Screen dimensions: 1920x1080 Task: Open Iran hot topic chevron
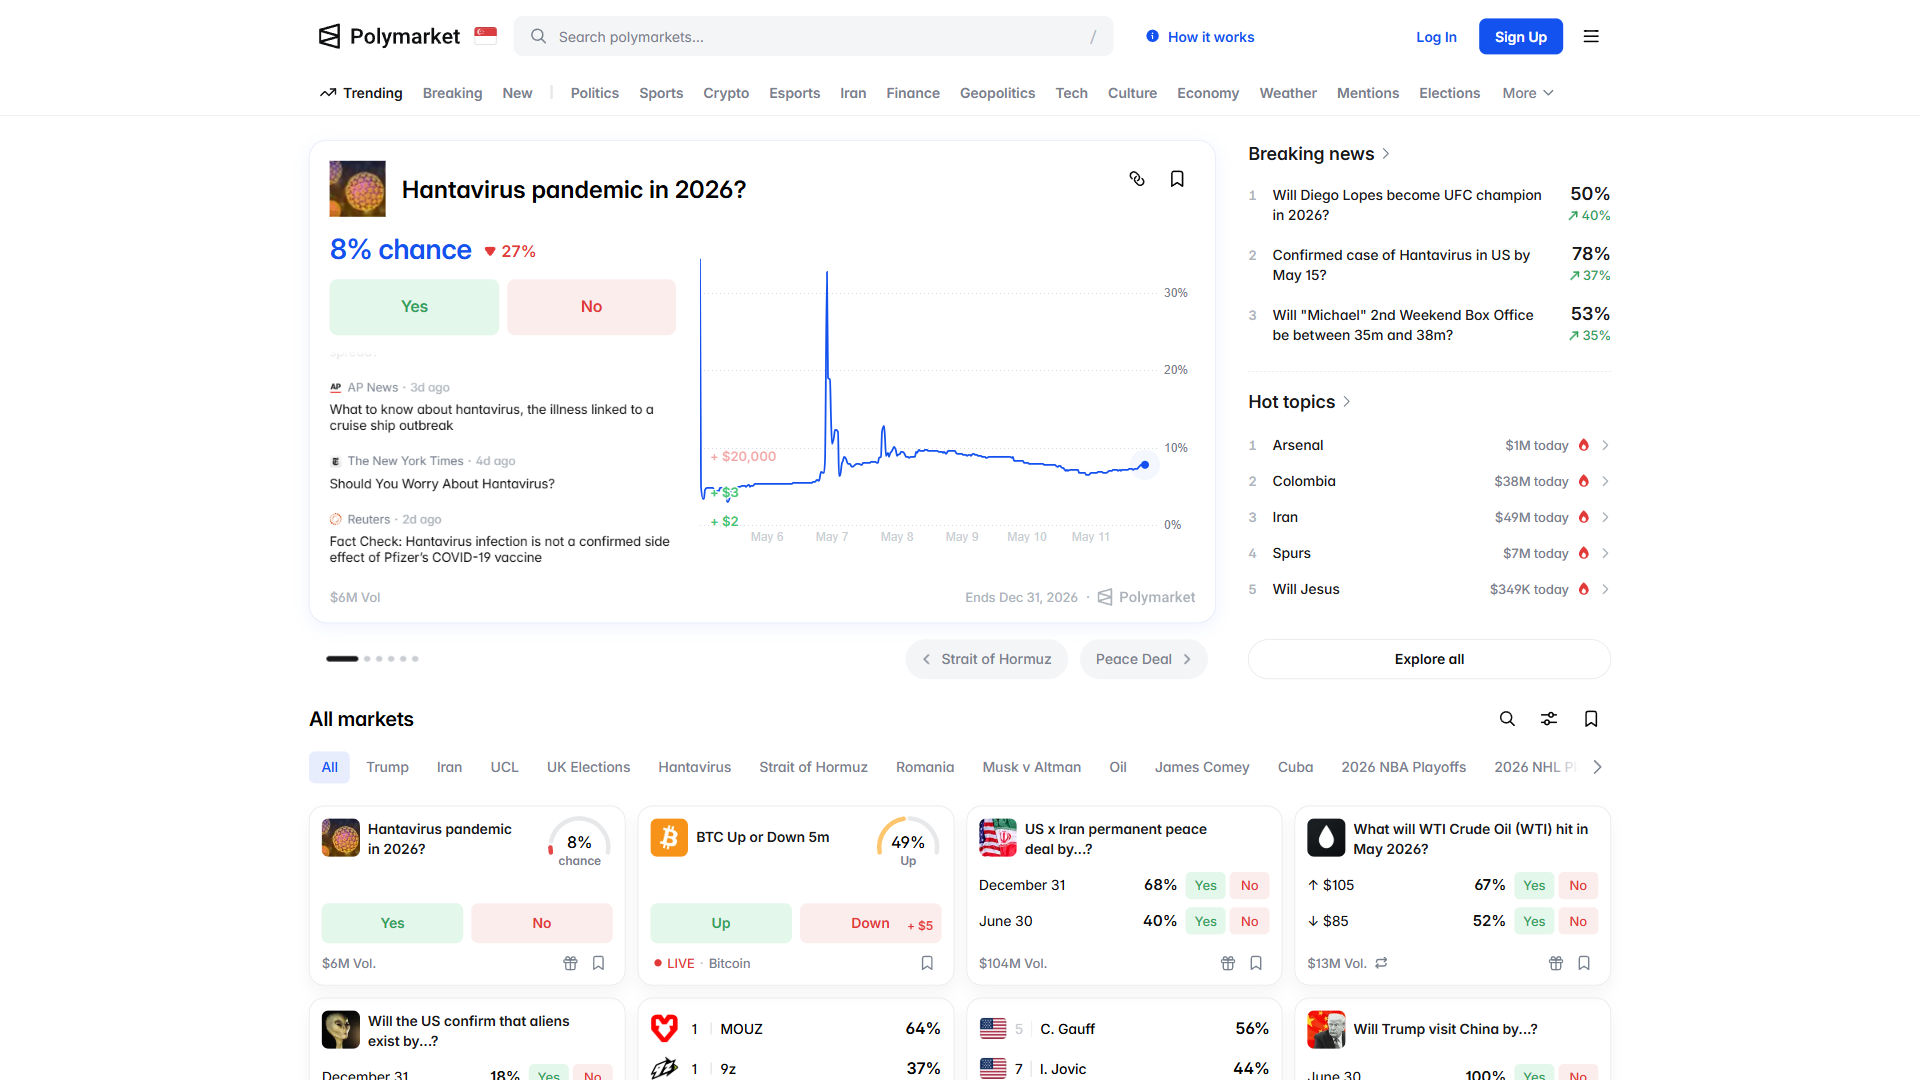tap(1605, 517)
